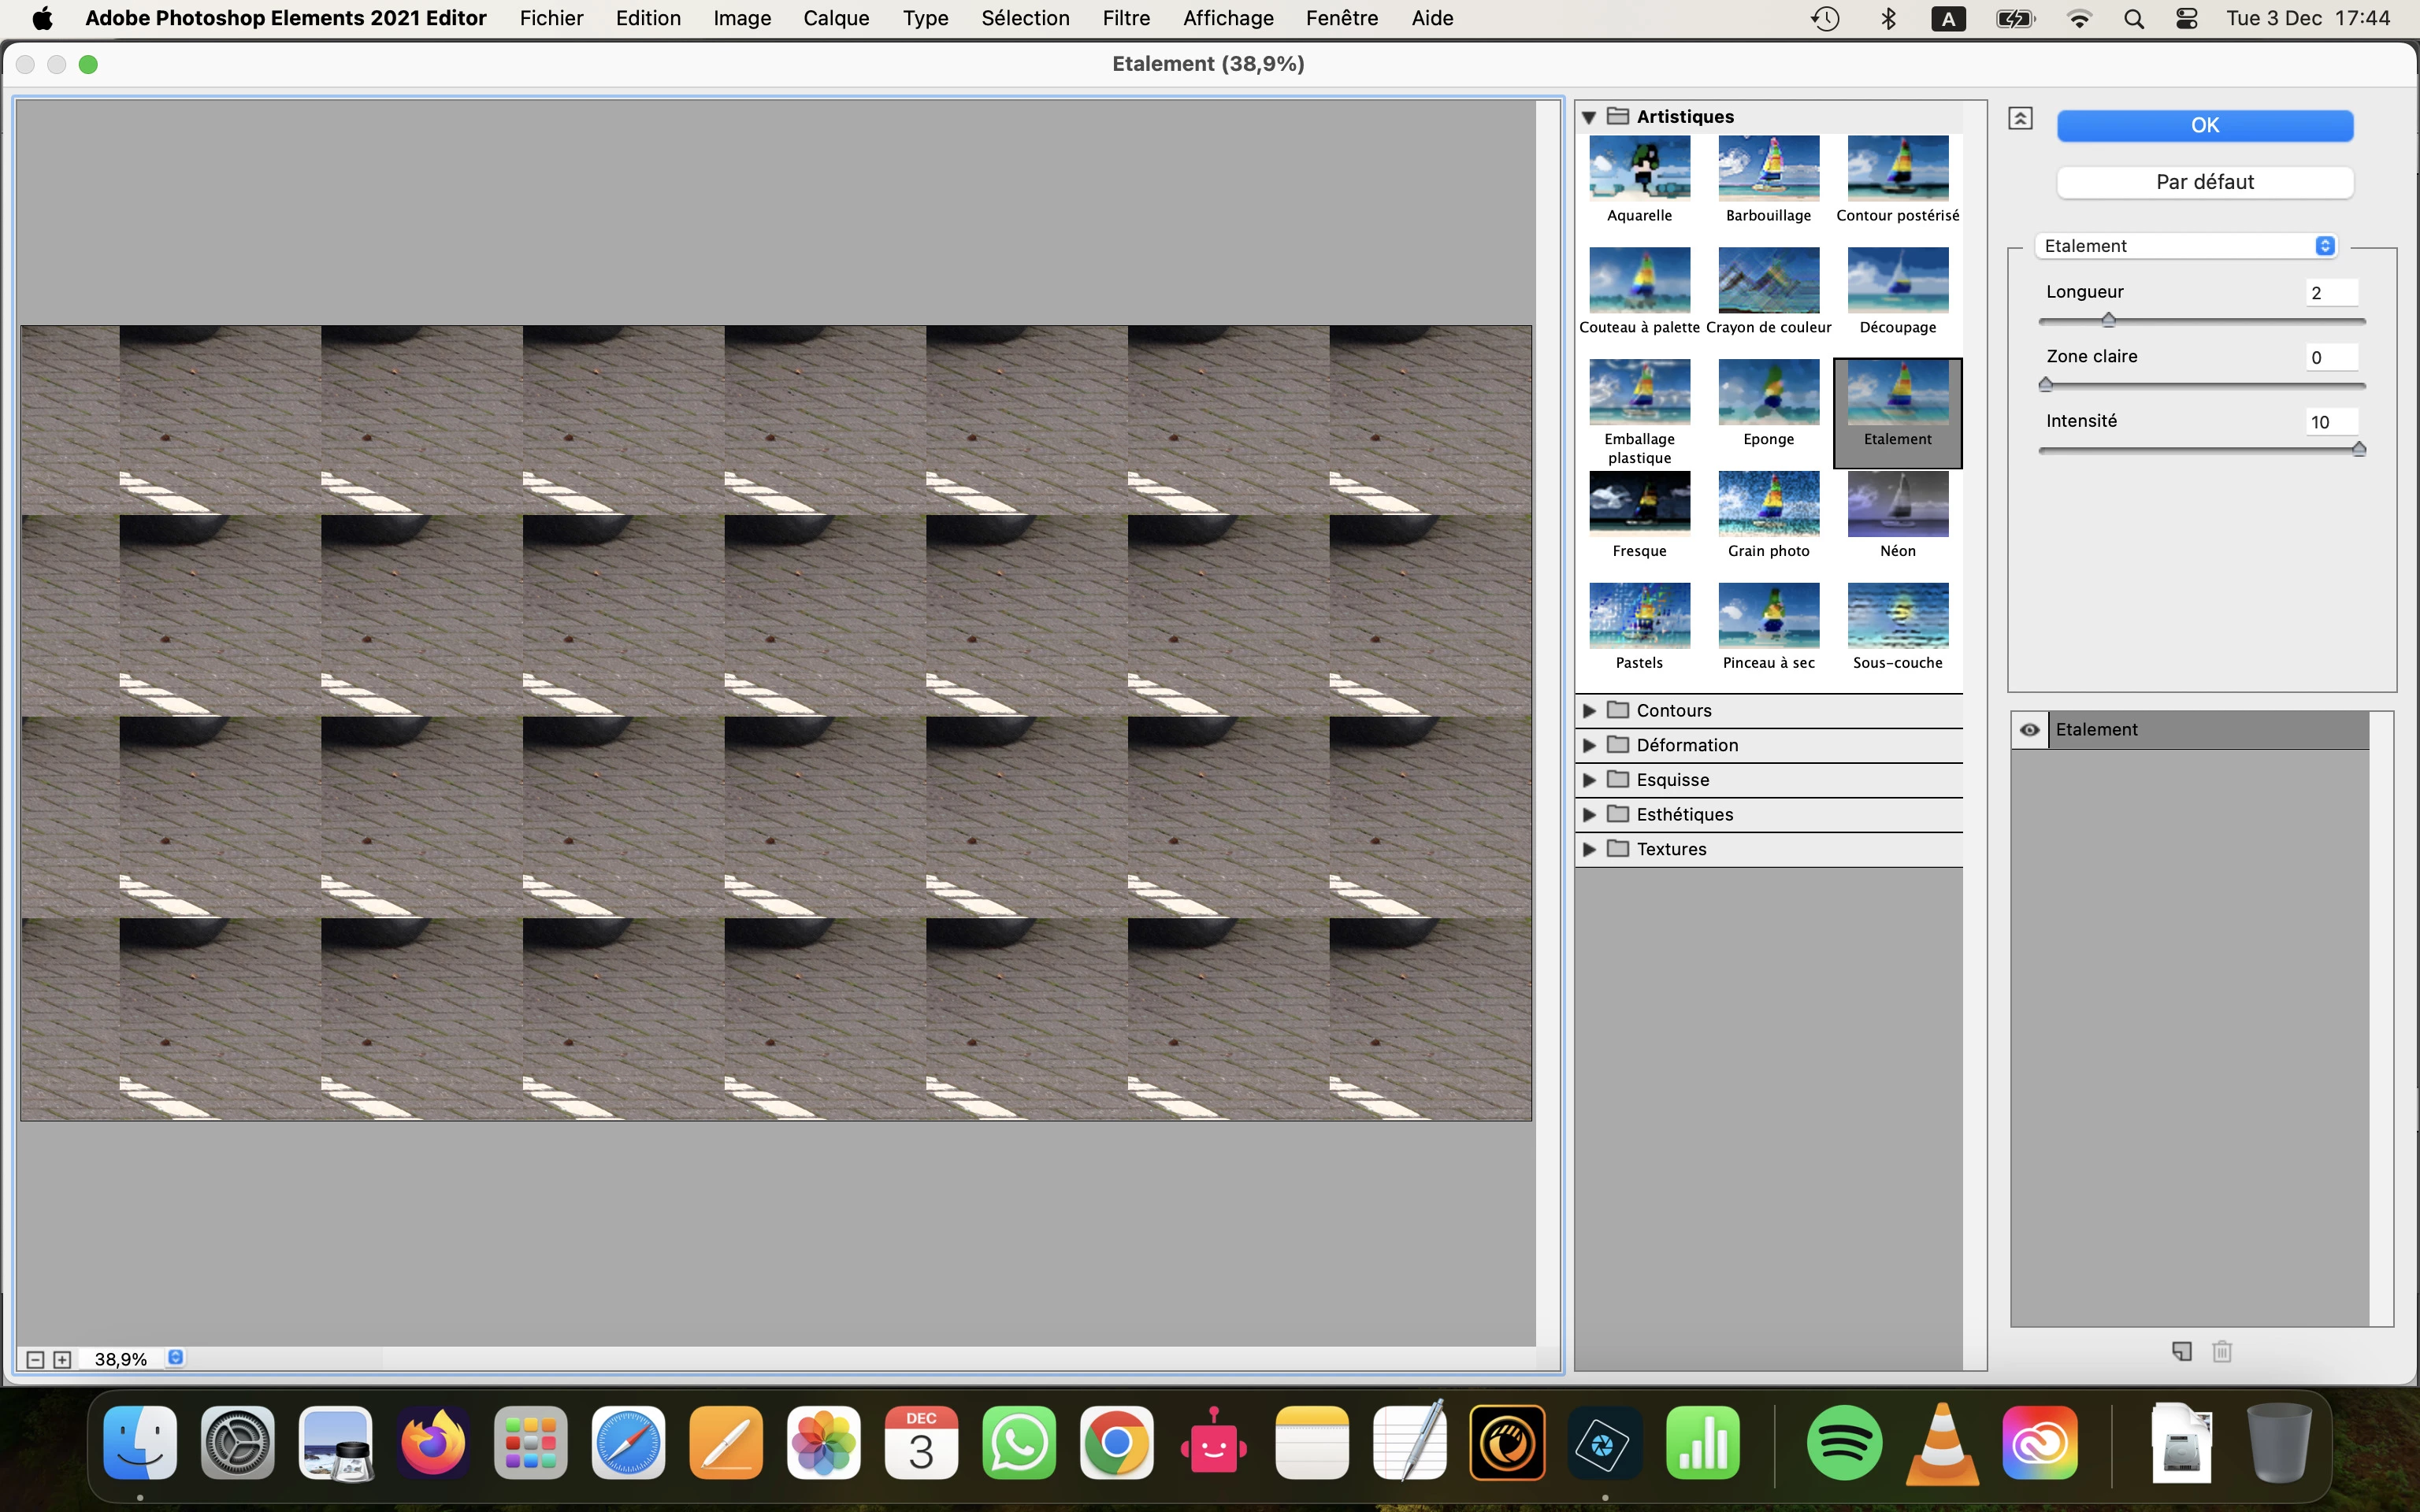Collapse the filter gallery thumbnails panel icon
2420x1512 pixels.
click(2020, 118)
